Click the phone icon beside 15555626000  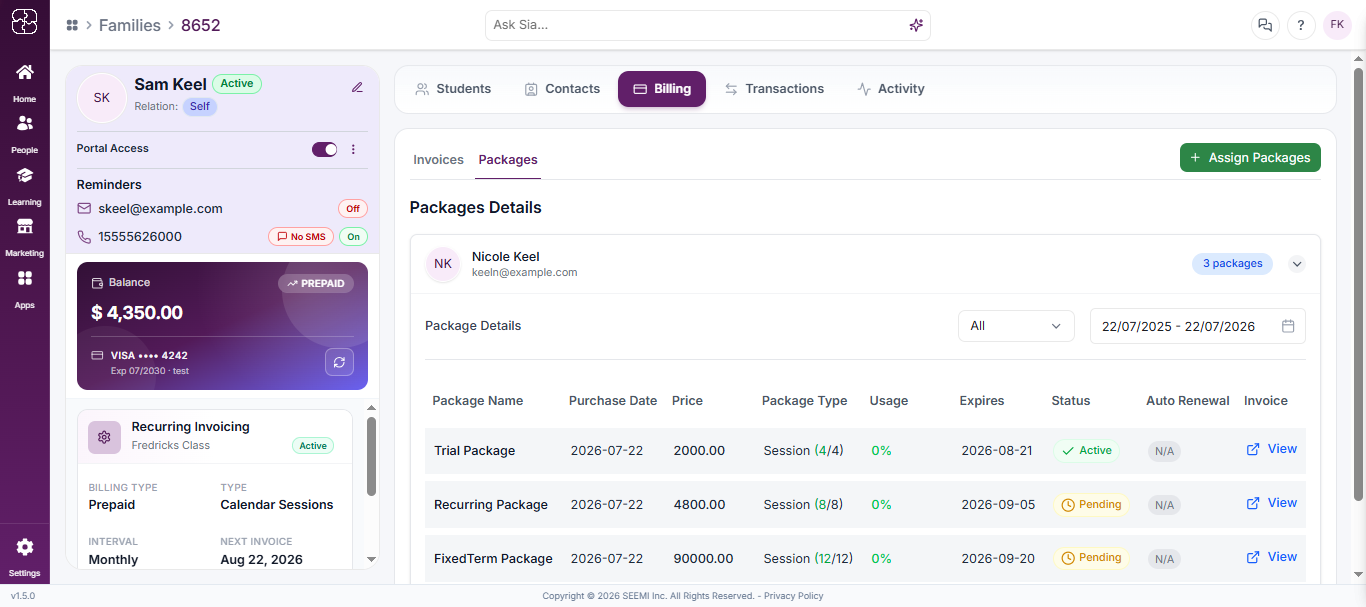(84, 237)
